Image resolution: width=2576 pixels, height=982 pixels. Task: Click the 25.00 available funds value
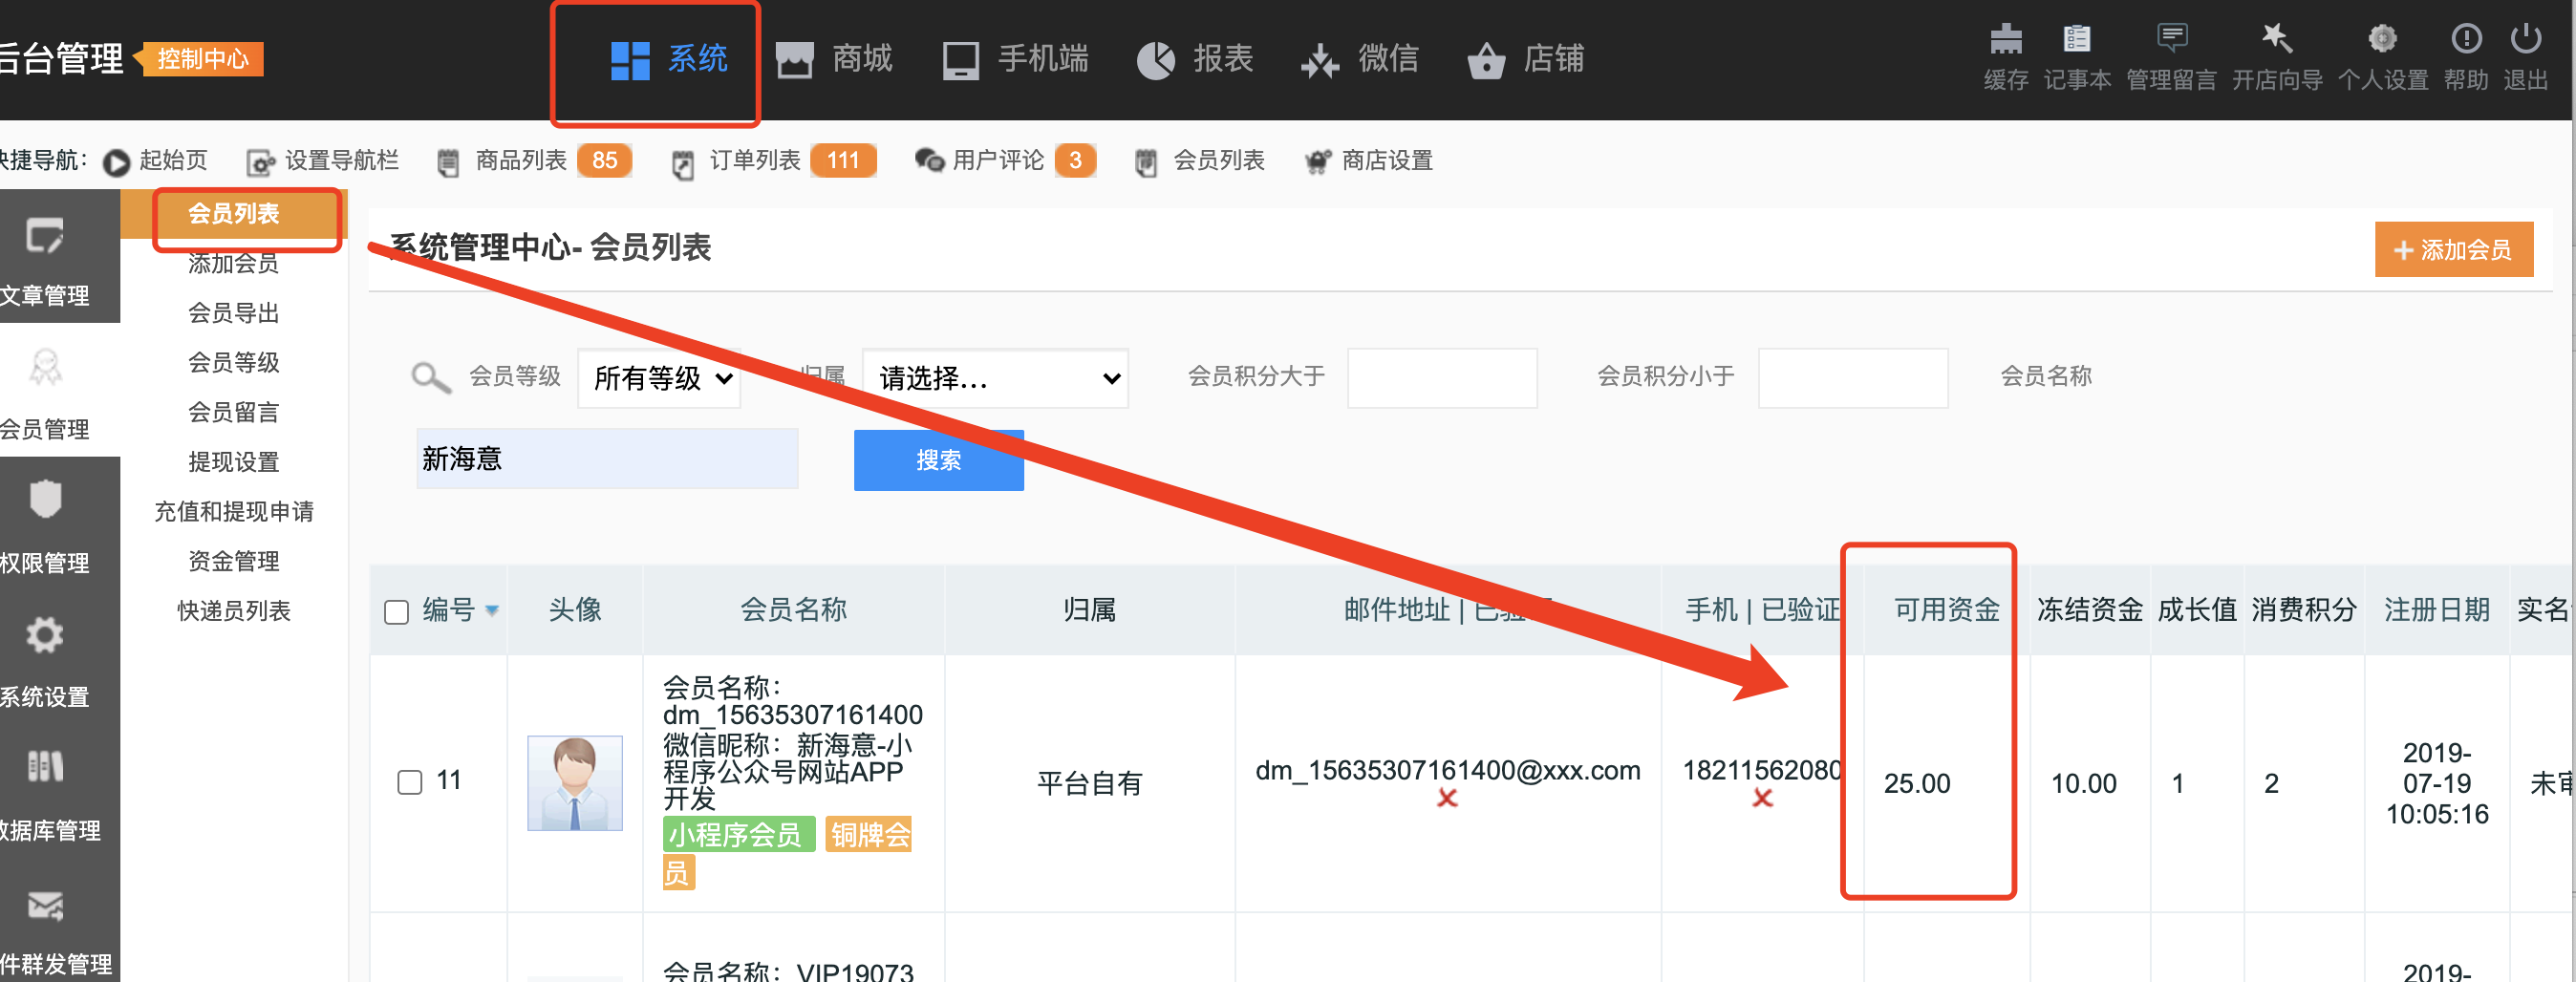tap(1917, 784)
